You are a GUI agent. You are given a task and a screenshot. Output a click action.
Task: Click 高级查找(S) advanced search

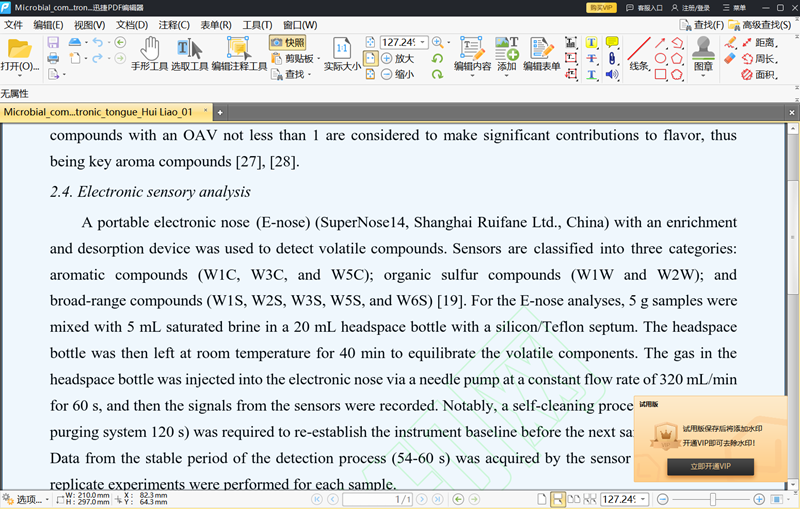(x=760, y=25)
